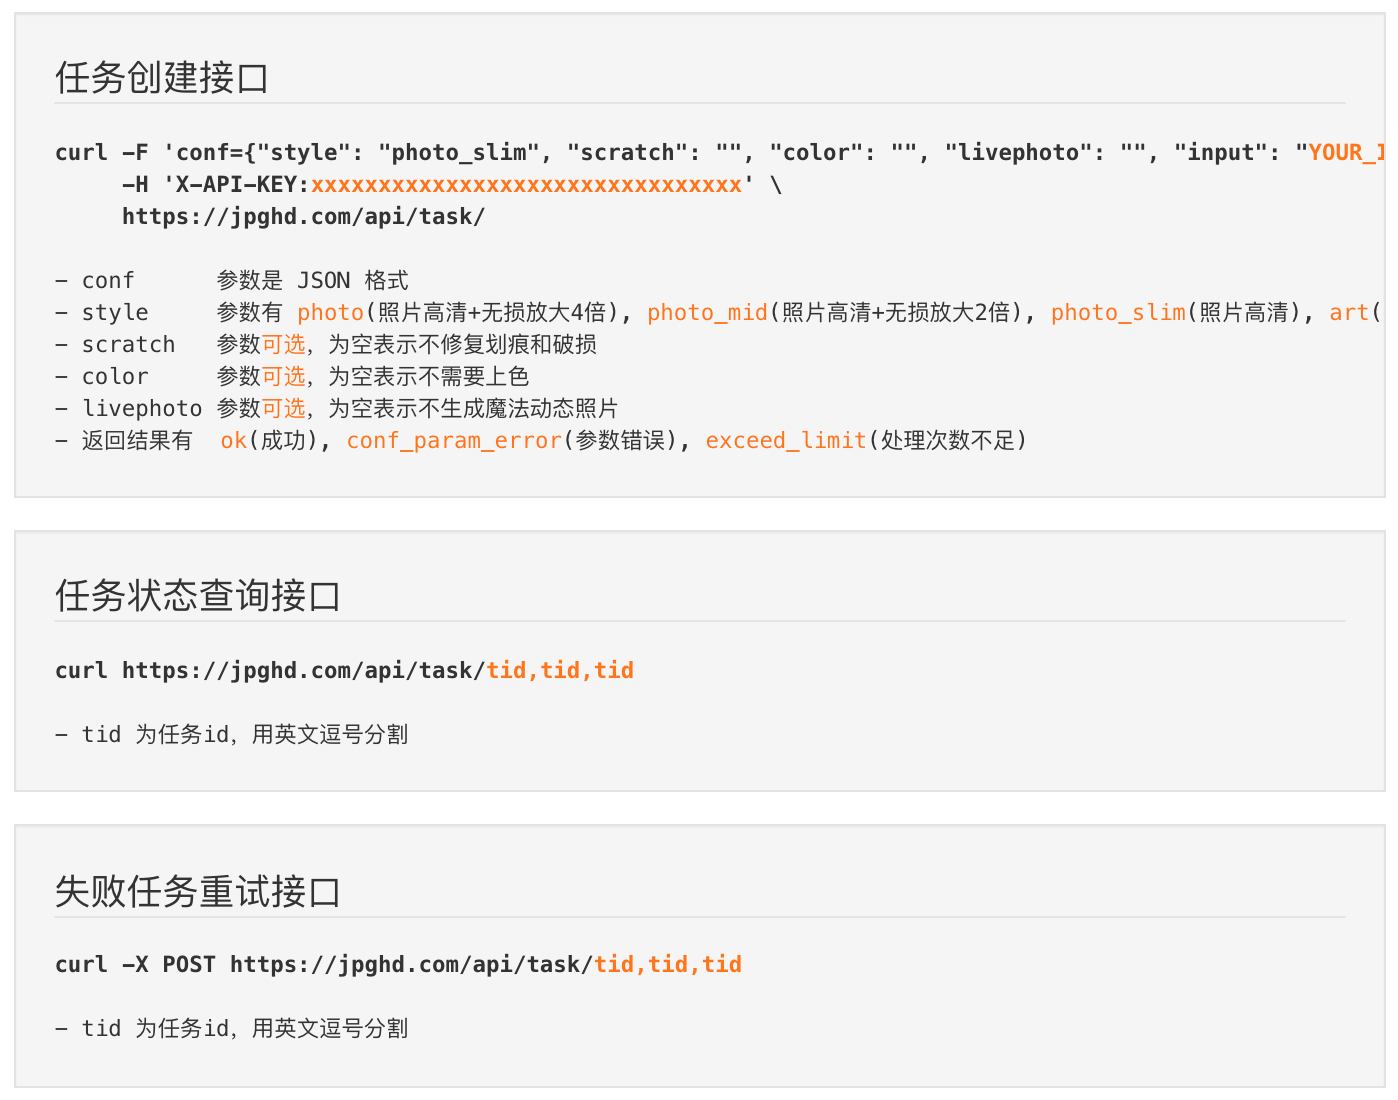This screenshot has width=1398, height=1100.
Task: Click the 失败任务重试接口 heading
Action: click(198, 891)
